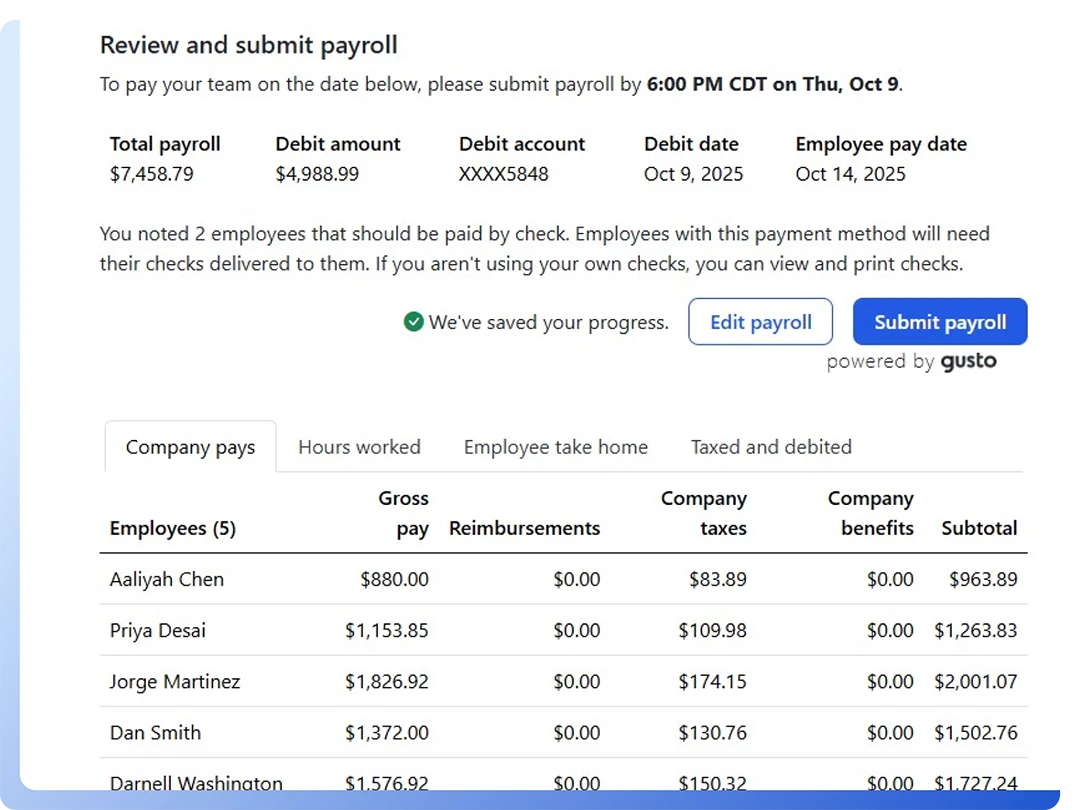The image size is (1080, 810).
Task: Click the Dan Smith row name
Action: pos(155,733)
